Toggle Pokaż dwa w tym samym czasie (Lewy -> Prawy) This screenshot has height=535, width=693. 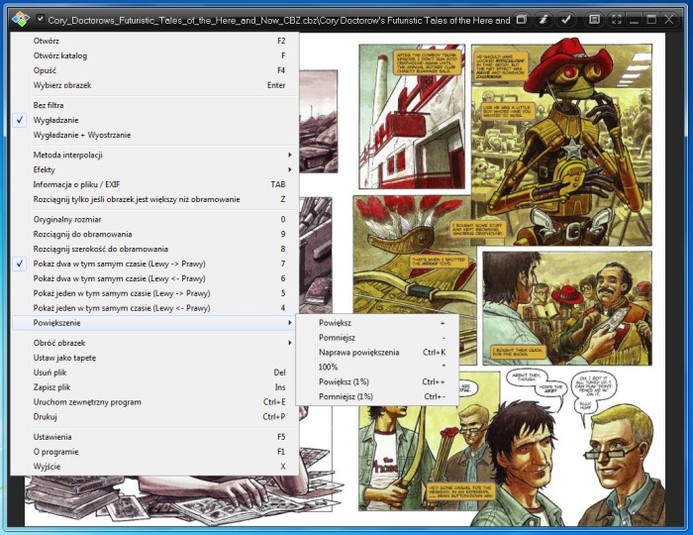pos(155,264)
